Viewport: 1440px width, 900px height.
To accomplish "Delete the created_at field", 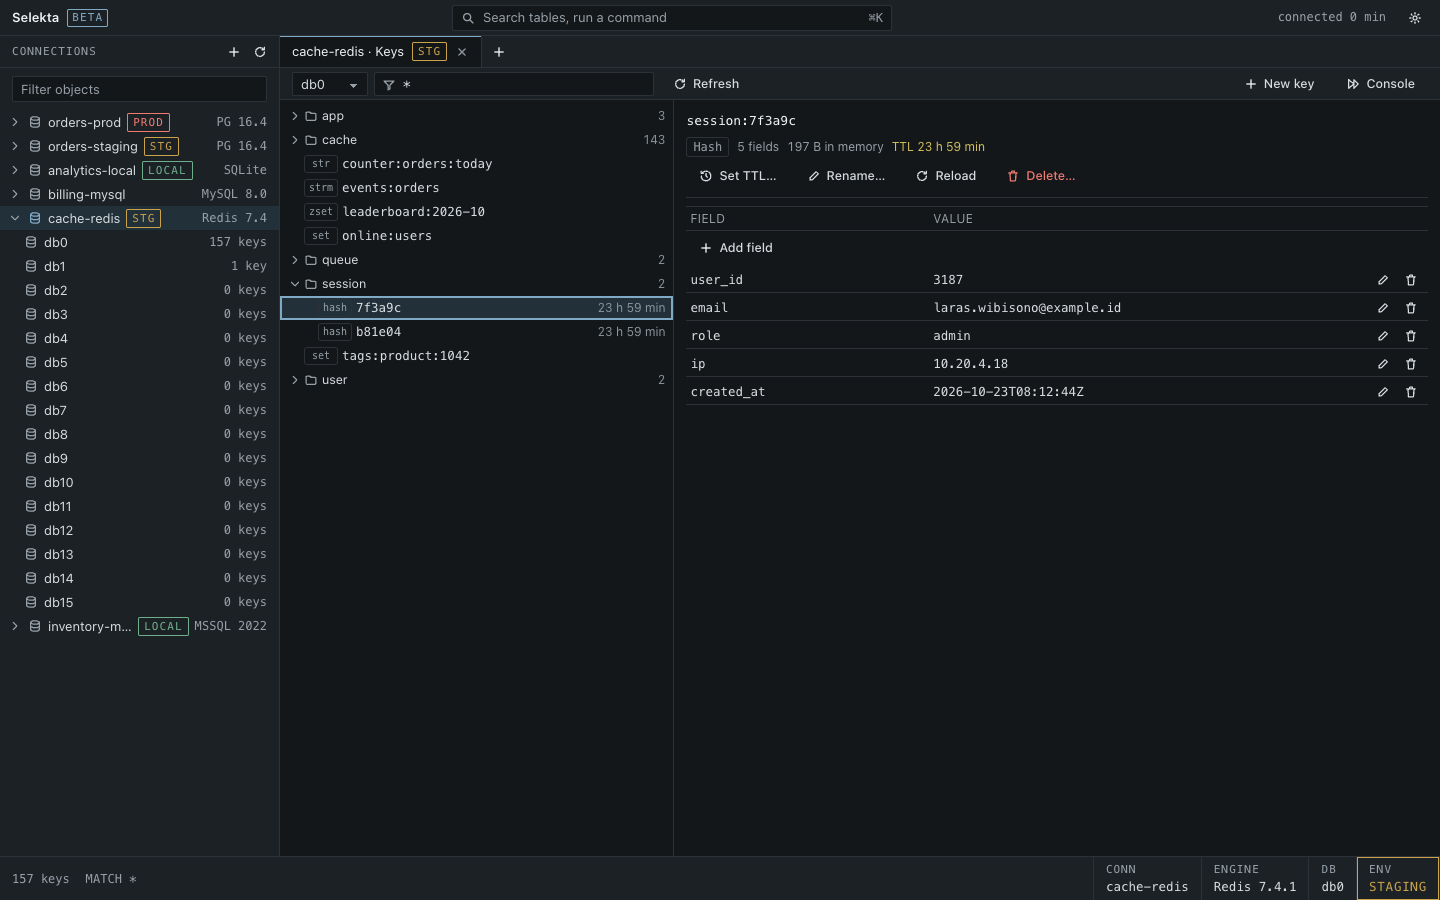I will click(x=1411, y=392).
